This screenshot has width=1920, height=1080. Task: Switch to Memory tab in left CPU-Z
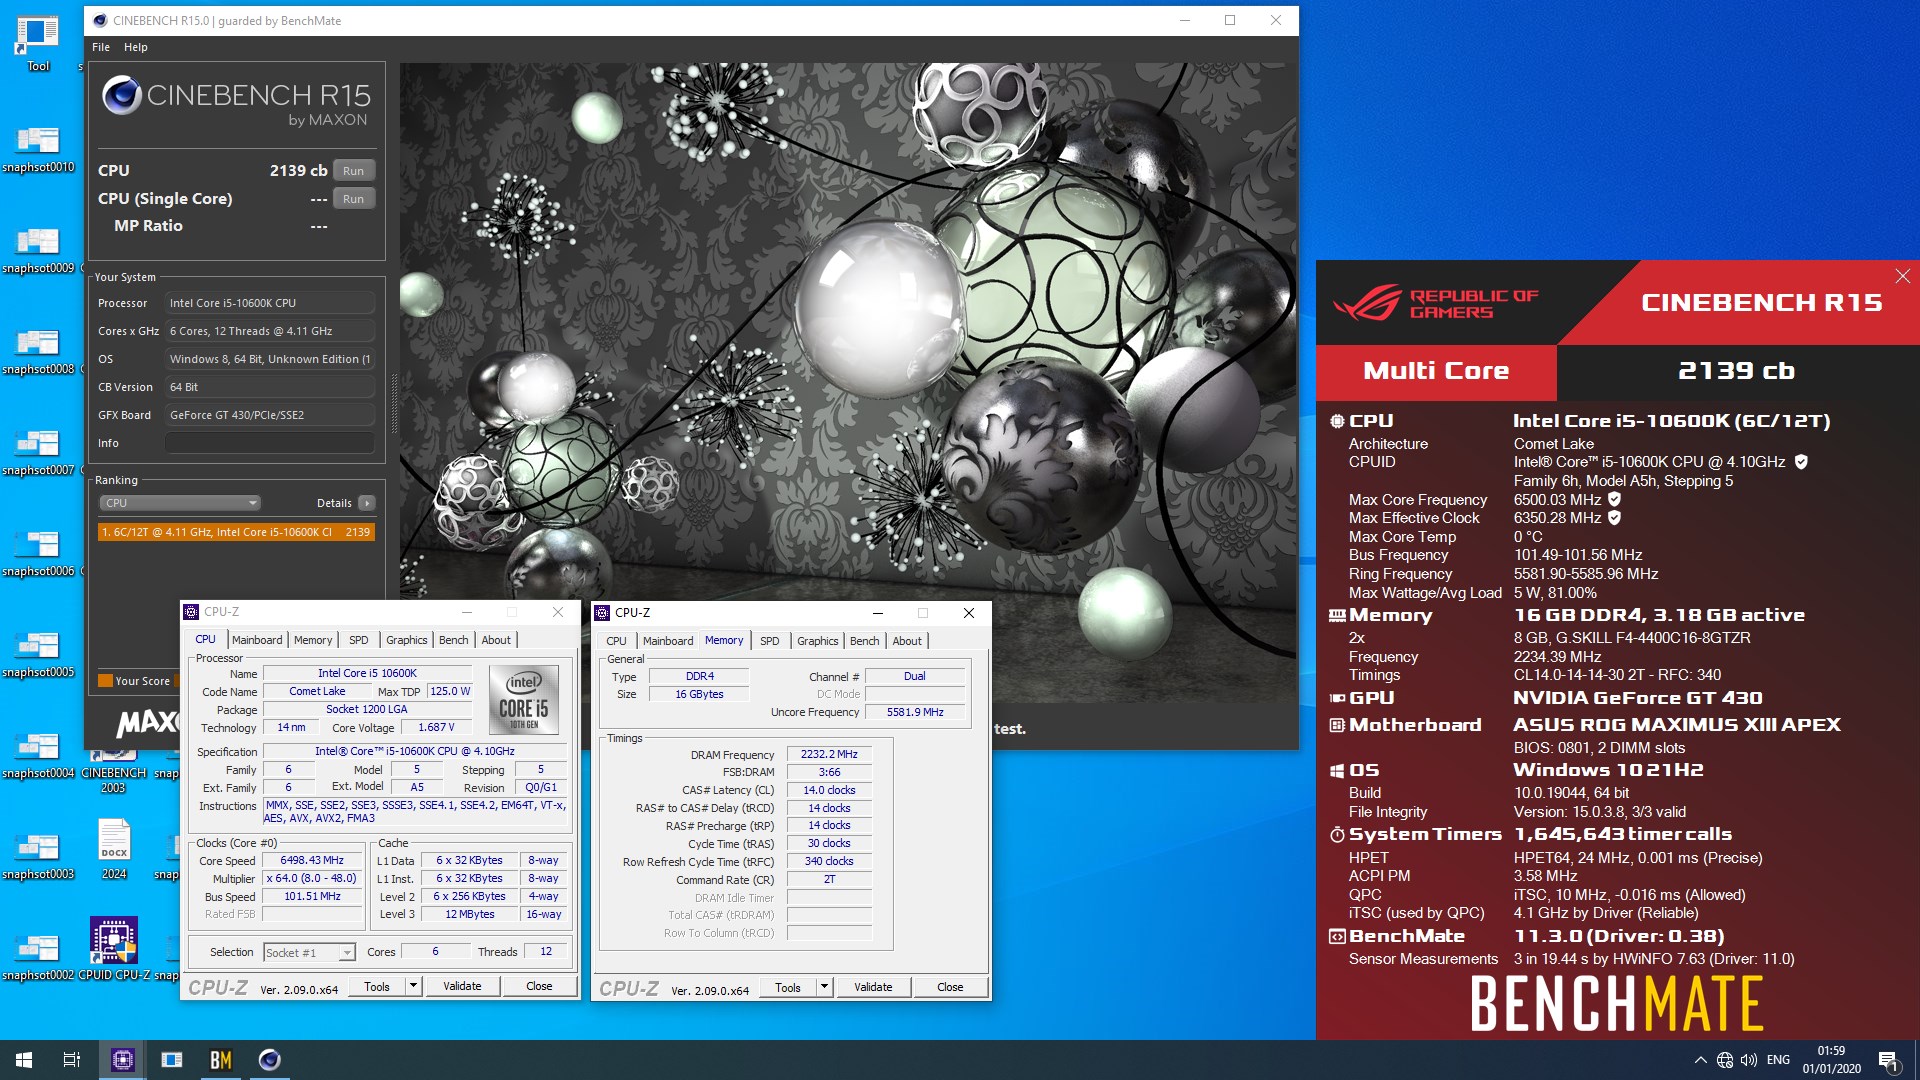click(313, 640)
